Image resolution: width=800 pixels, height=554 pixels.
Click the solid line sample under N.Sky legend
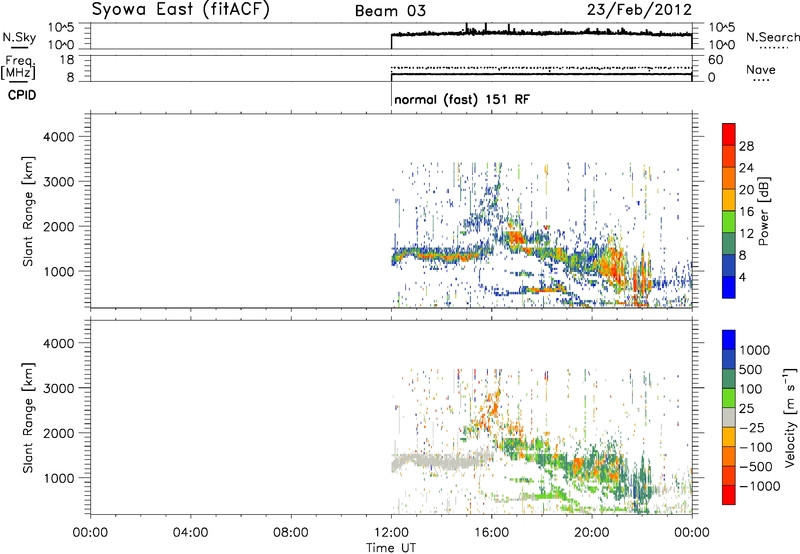[x=19, y=48]
